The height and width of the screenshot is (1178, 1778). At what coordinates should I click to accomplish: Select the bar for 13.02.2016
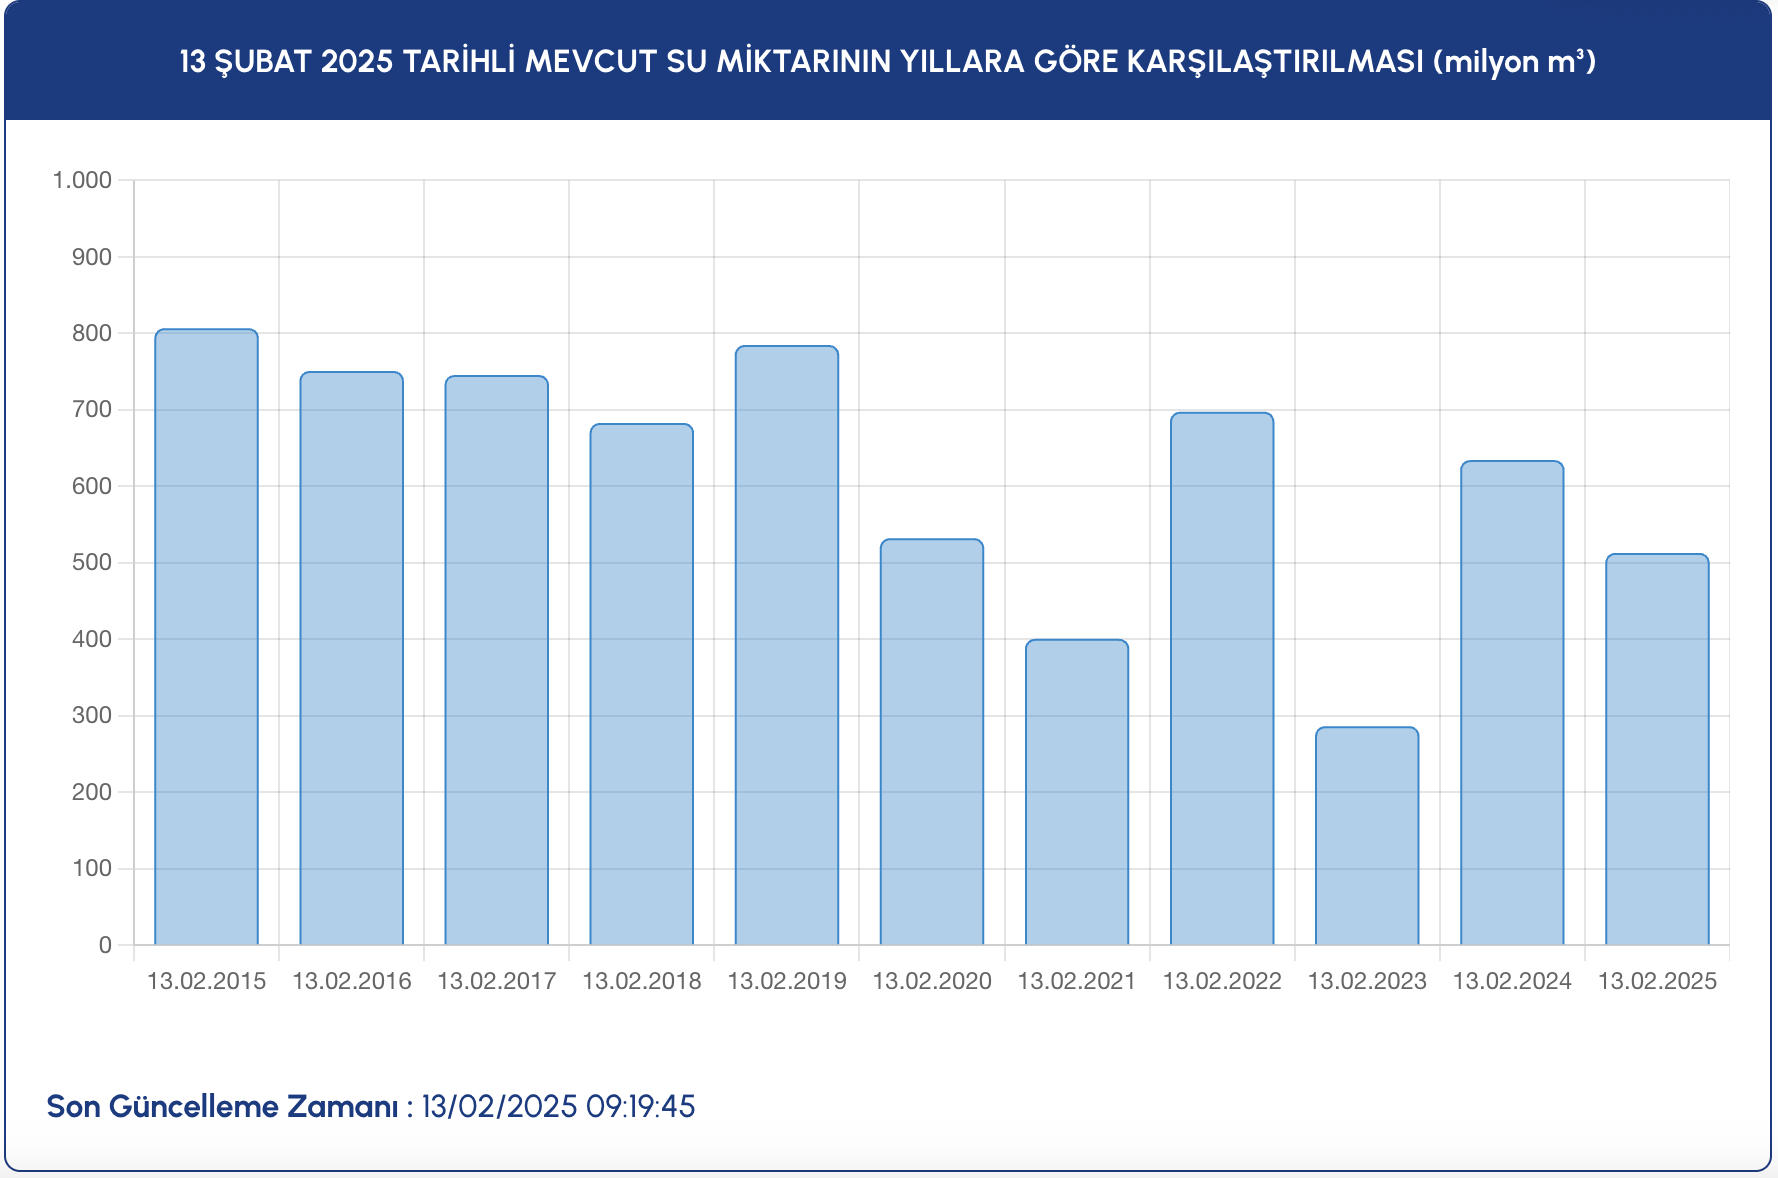click(351, 658)
